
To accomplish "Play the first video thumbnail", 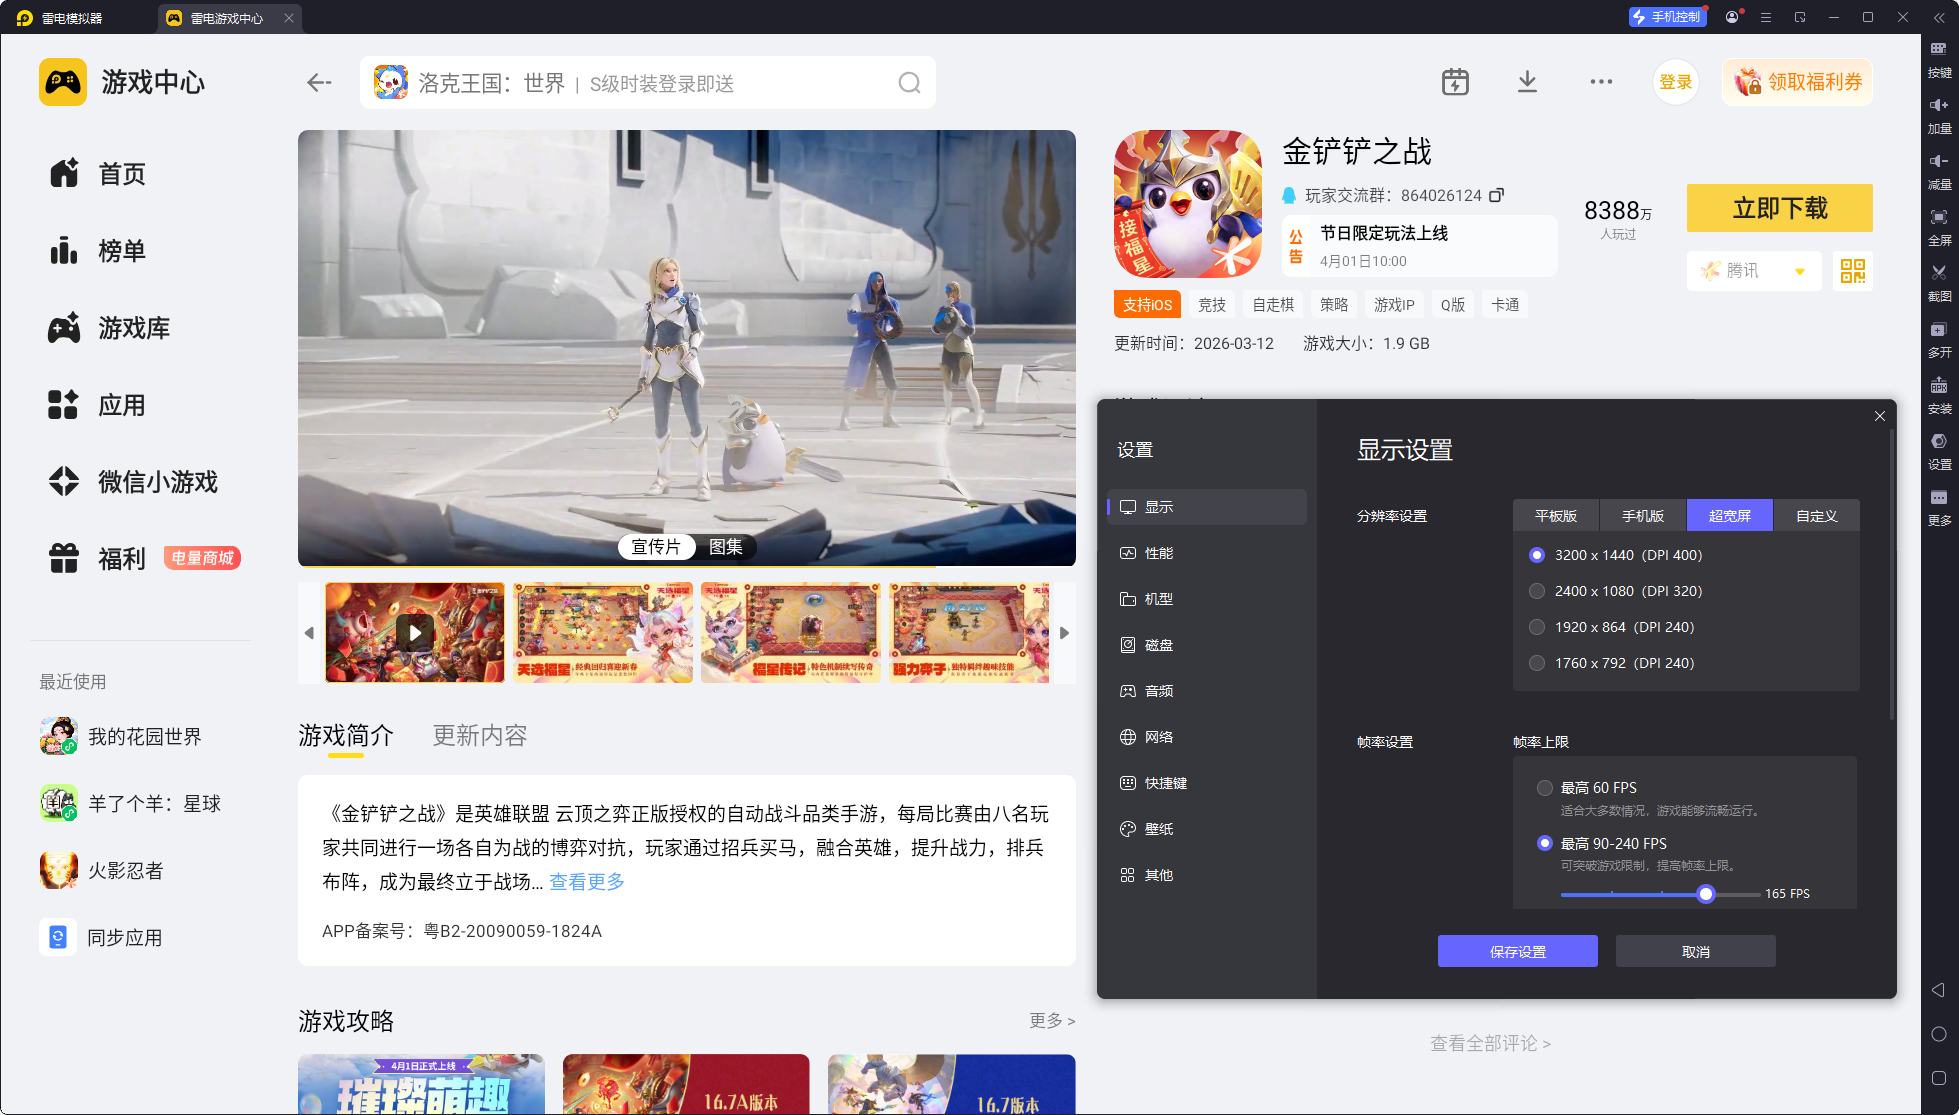I will tap(415, 633).
